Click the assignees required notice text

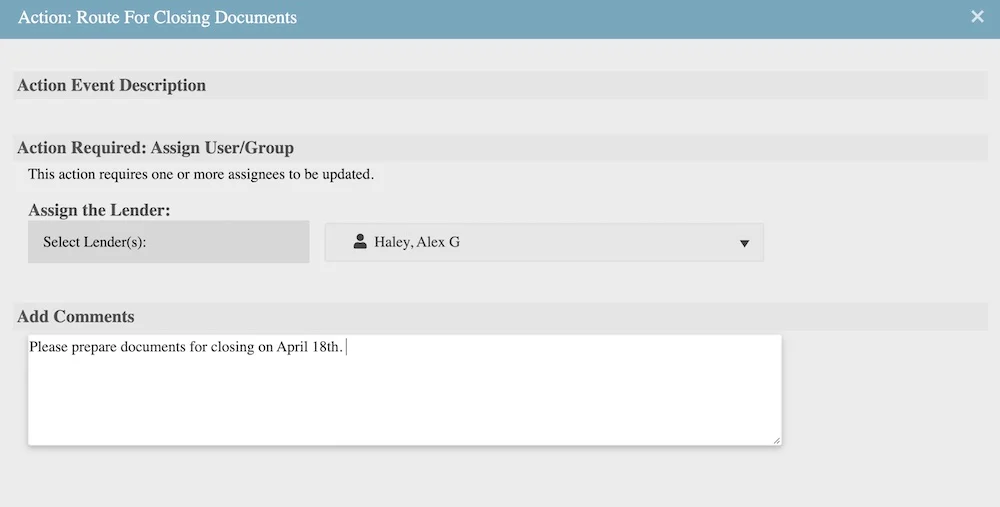point(200,174)
